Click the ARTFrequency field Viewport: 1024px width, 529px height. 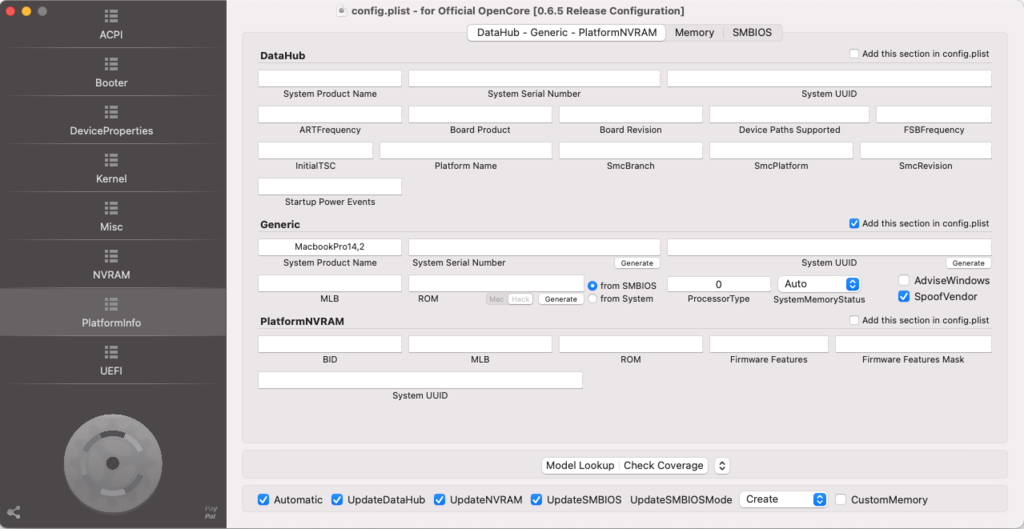pos(330,114)
